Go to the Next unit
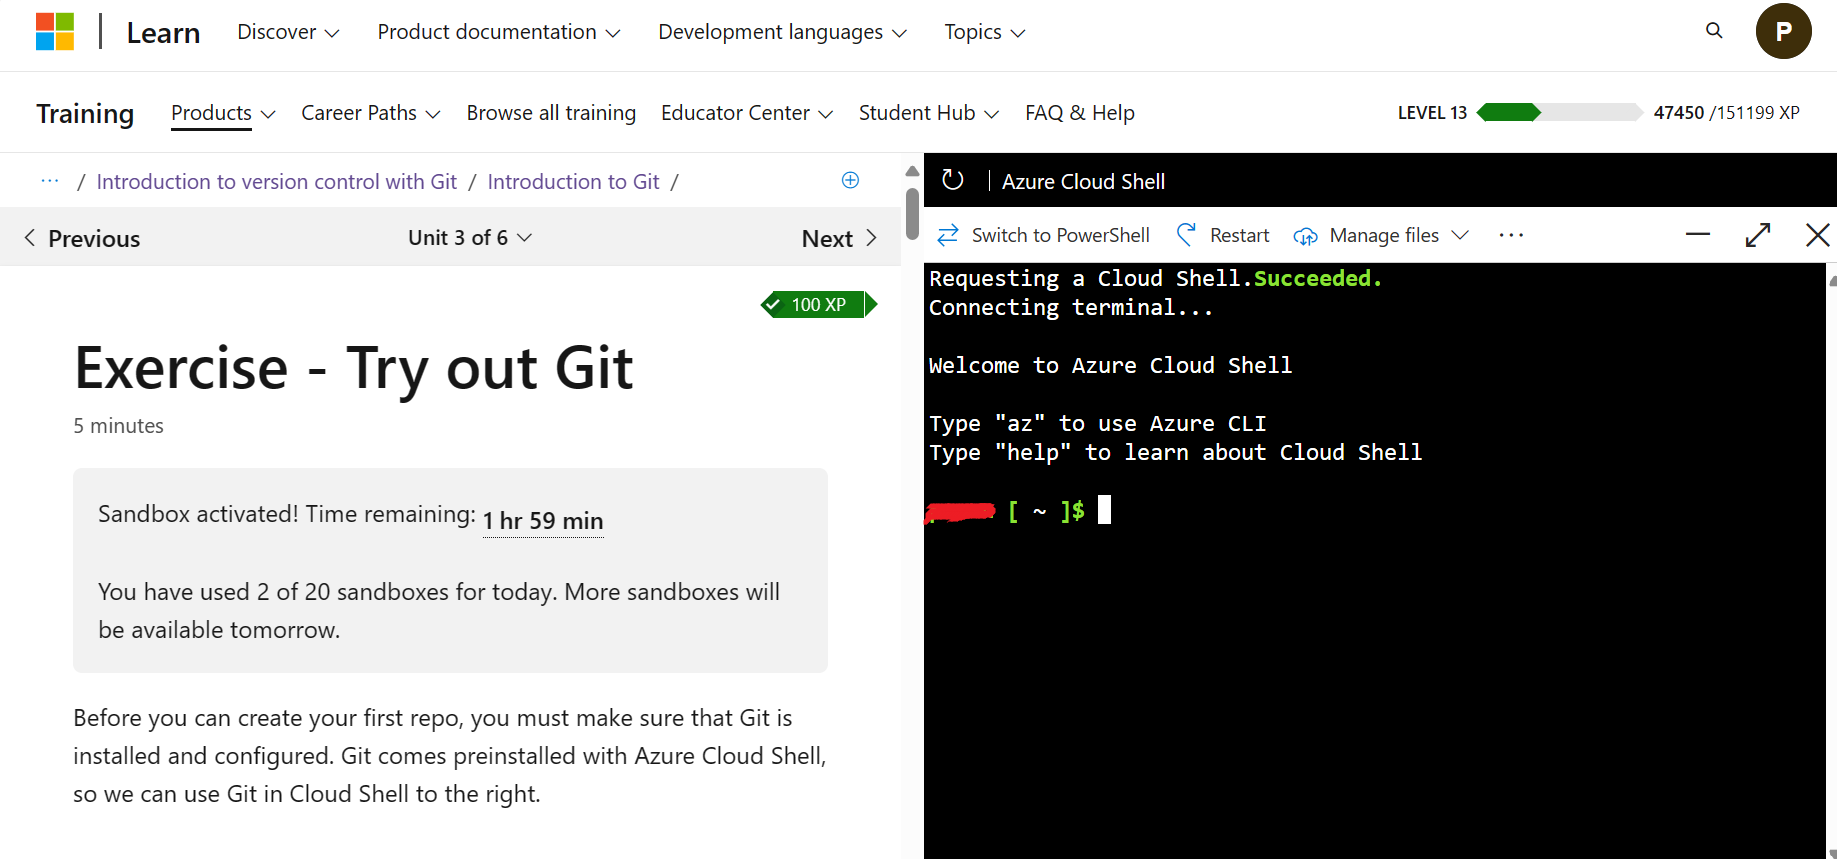1837x859 pixels. pyautogui.click(x=840, y=238)
